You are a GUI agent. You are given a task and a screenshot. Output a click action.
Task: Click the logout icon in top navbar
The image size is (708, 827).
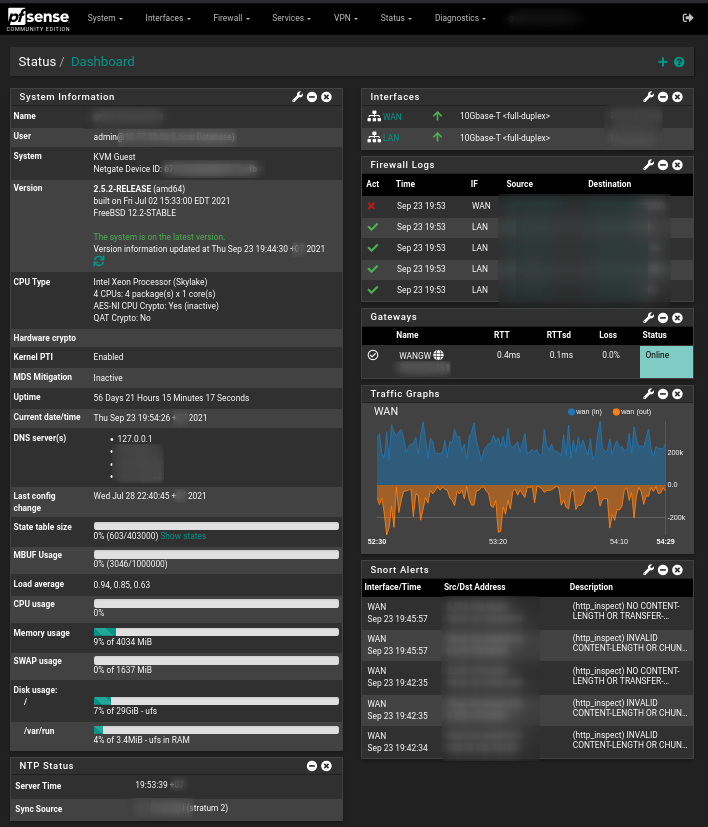click(x=687, y=18)
